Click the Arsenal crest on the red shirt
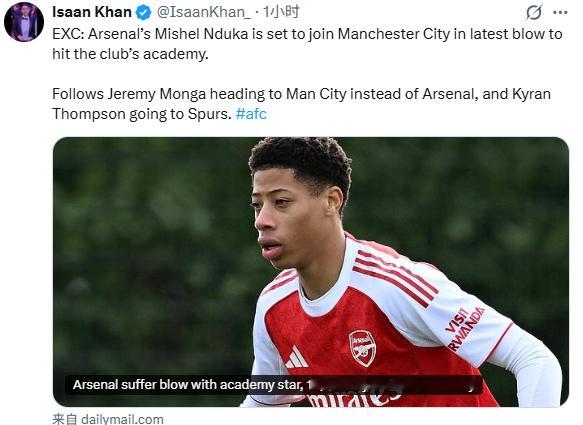 click(x=362, y=348)
